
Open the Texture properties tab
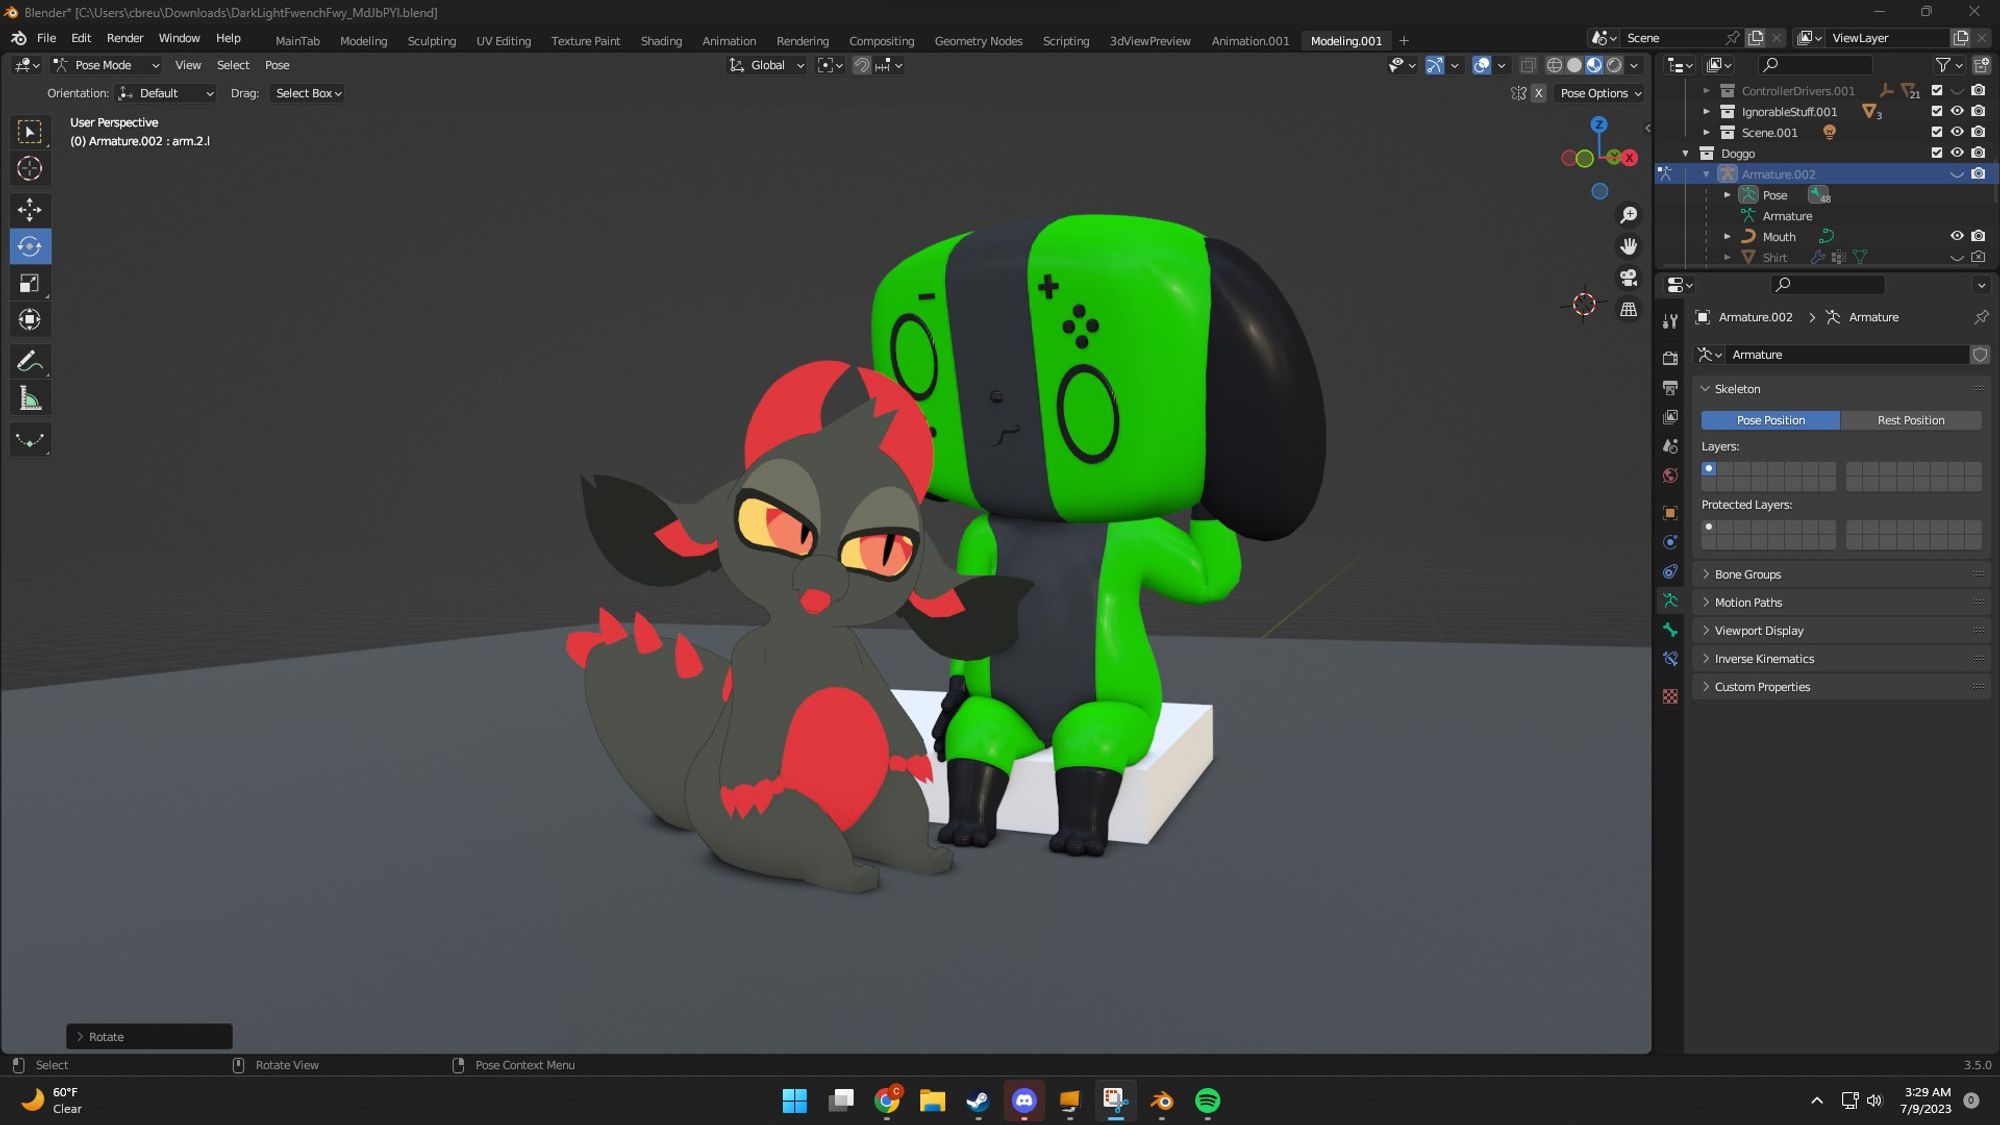[x=1670, y=696]
